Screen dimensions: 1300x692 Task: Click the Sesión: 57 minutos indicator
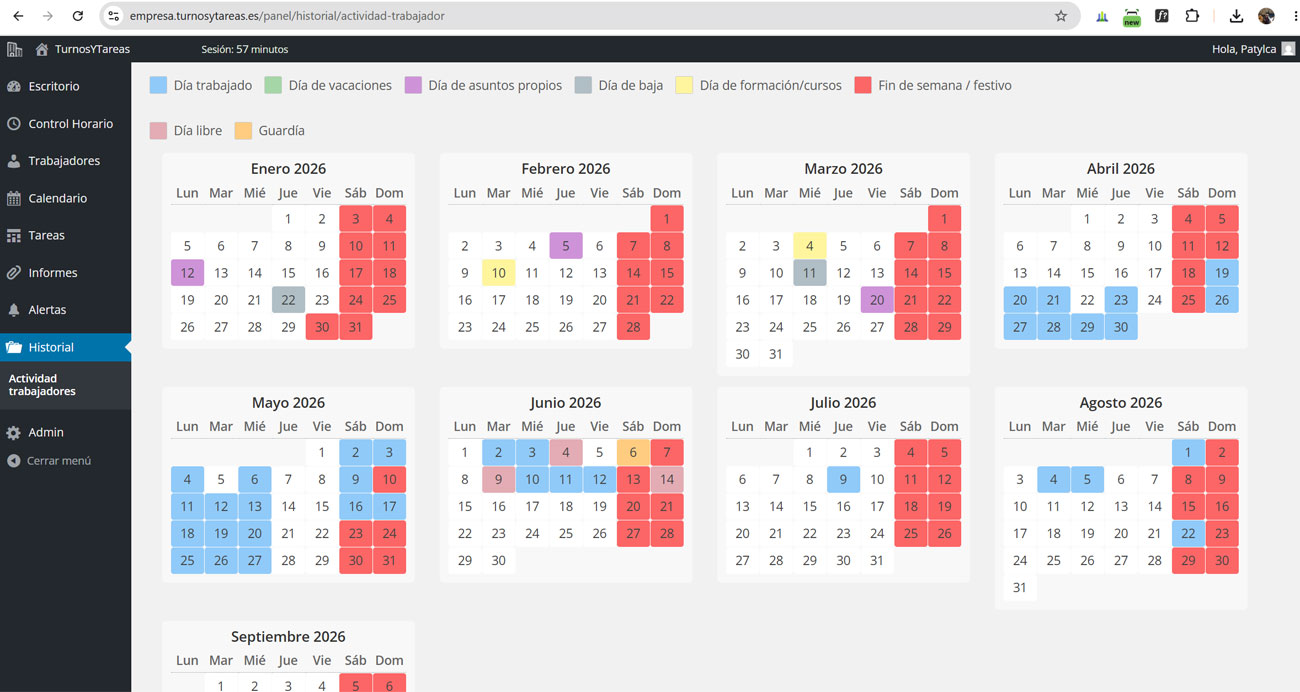point(244,49)
